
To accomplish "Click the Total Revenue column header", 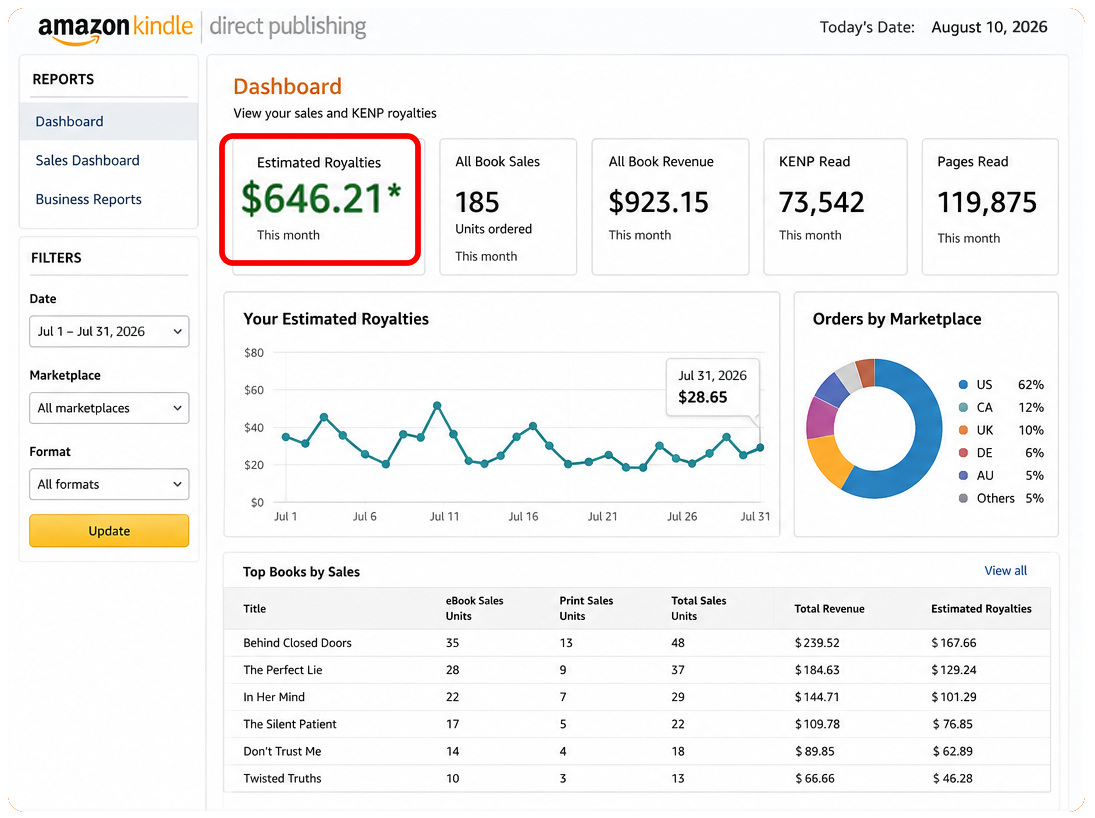I will [829, 608].
